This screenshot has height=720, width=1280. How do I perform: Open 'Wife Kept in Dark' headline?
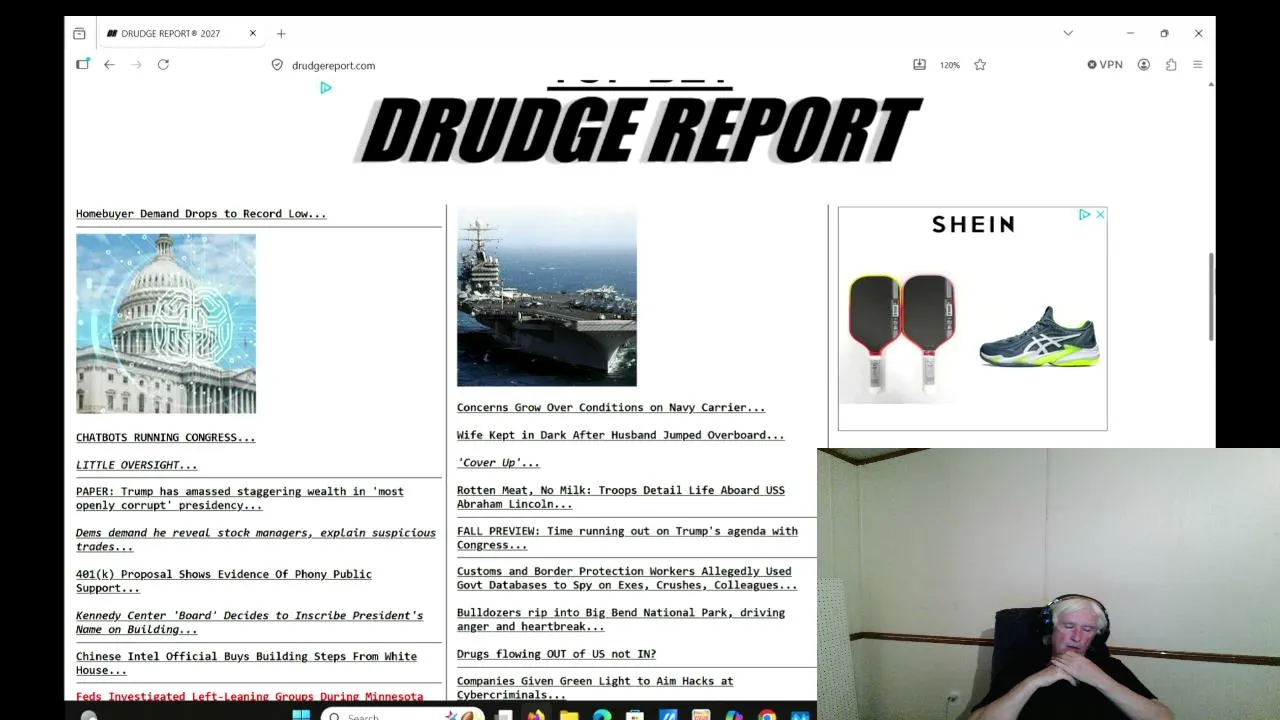tap(621, 435)
